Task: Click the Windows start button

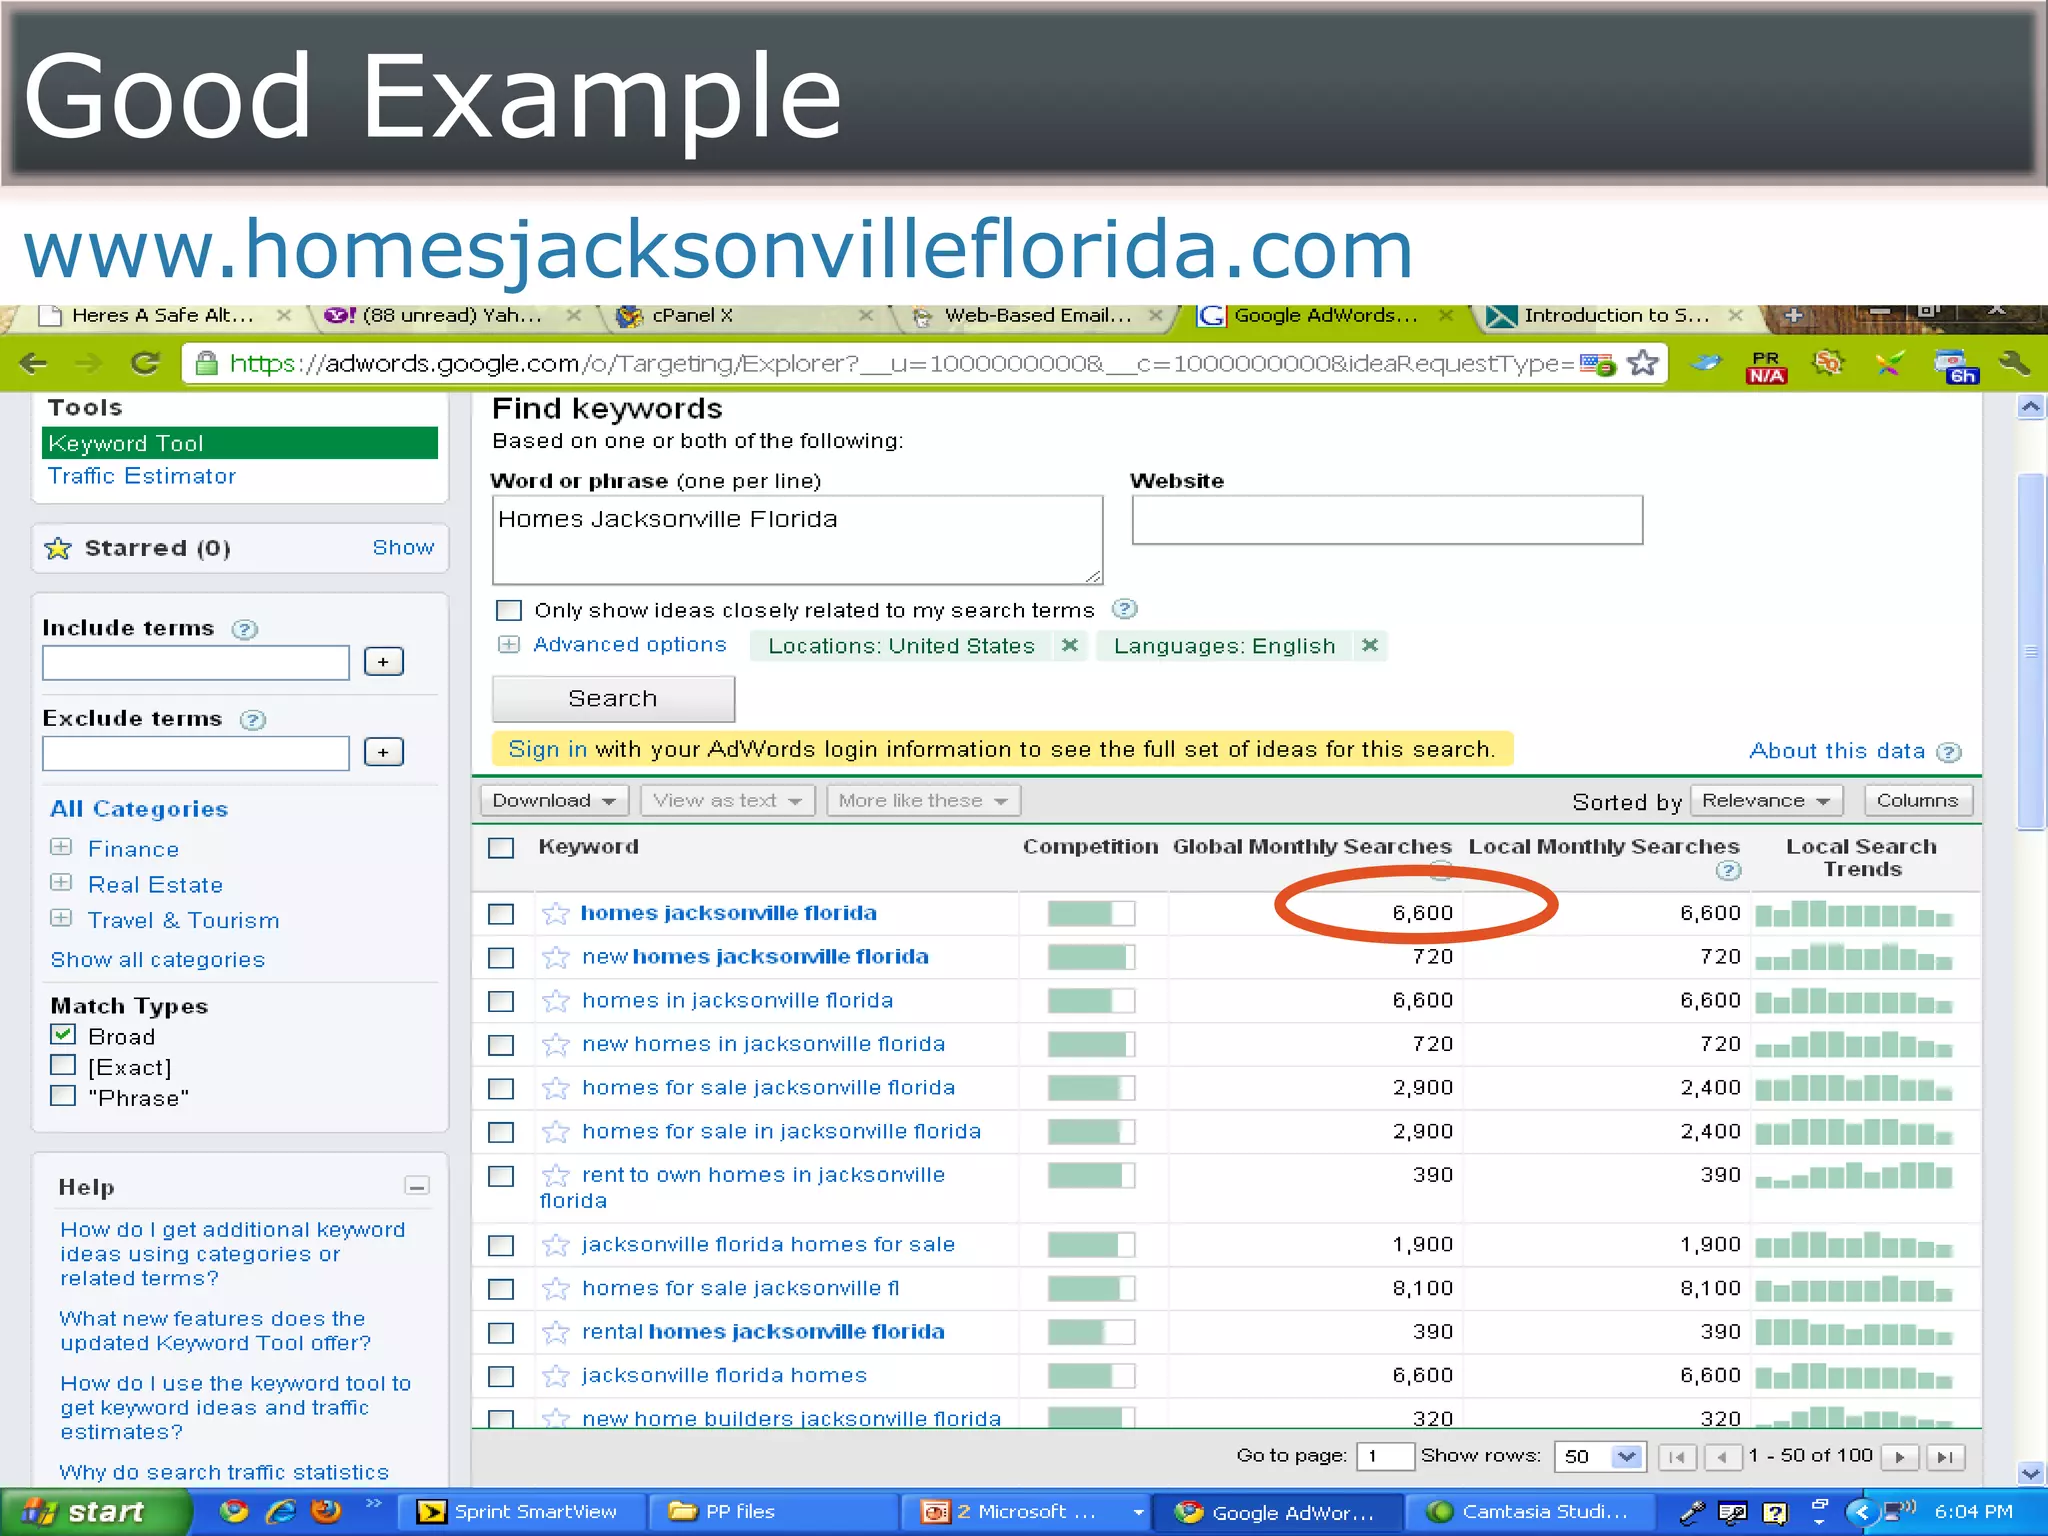Action: [95, 1512]
